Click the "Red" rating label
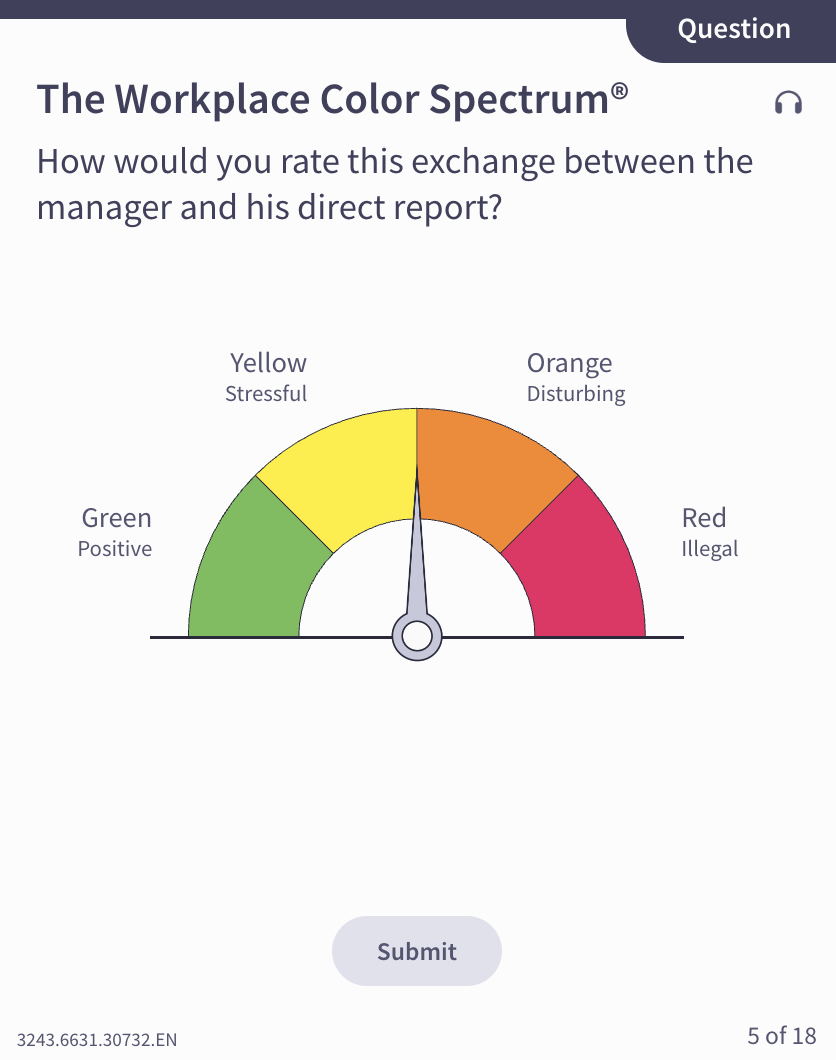The height and width of the screenshot is (1060, 836). [704, 518]
